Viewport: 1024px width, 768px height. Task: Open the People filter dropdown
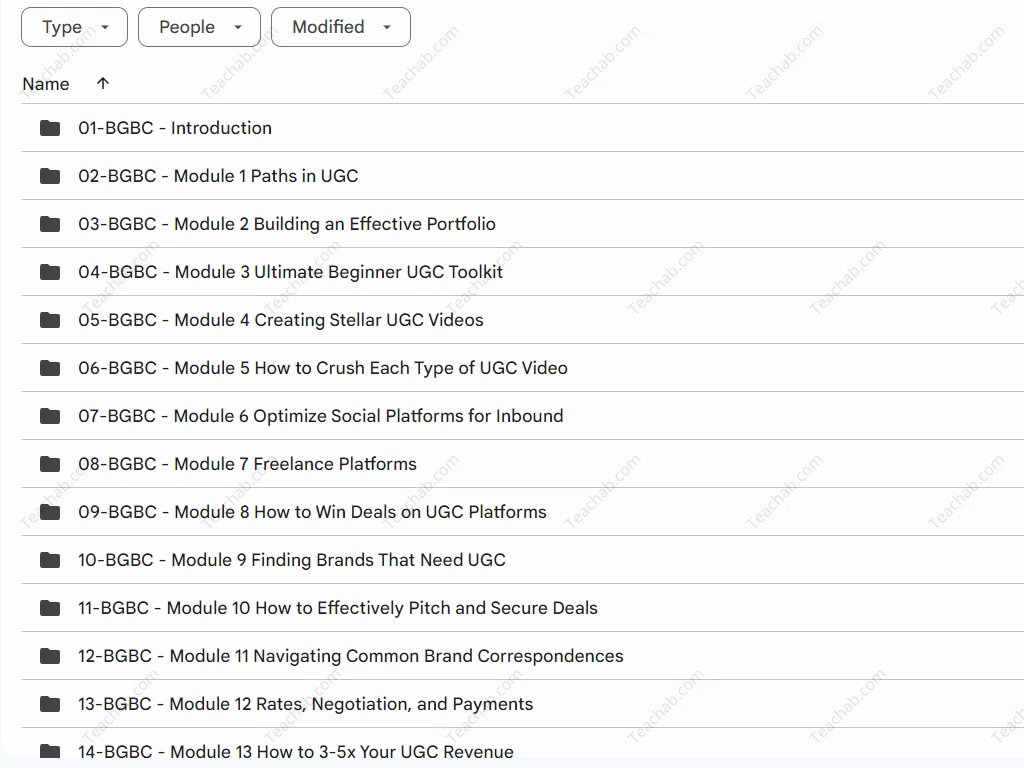pyautogui.click(x=199, y=27)
